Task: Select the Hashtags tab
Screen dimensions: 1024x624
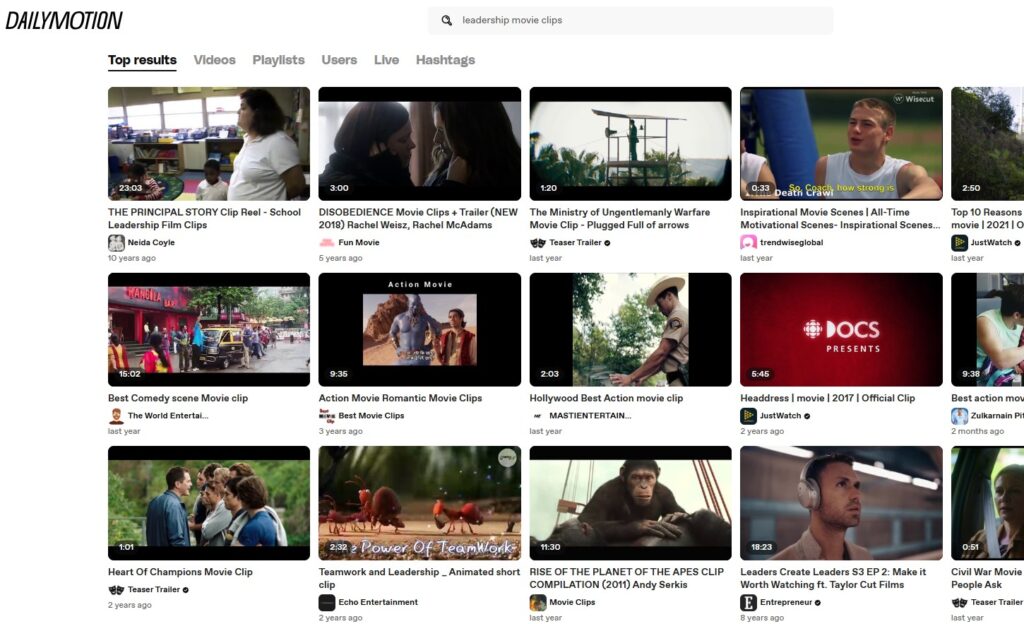Action: pos(445,60)
